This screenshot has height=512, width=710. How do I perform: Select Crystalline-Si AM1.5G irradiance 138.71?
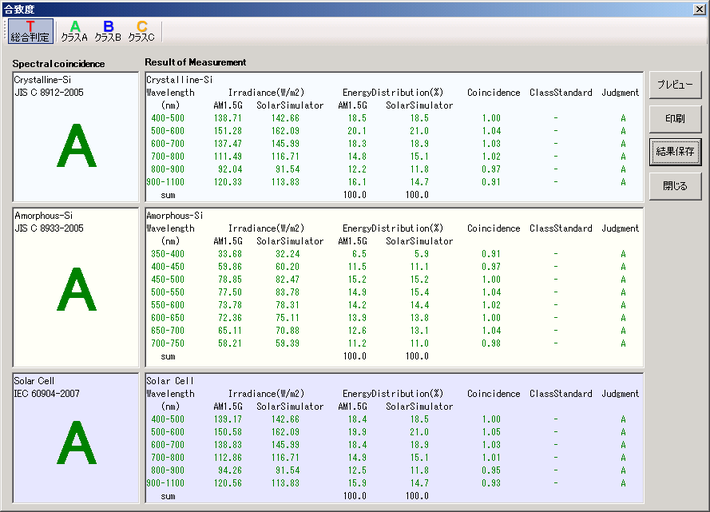pyautogui.click(x=228, y=118)
